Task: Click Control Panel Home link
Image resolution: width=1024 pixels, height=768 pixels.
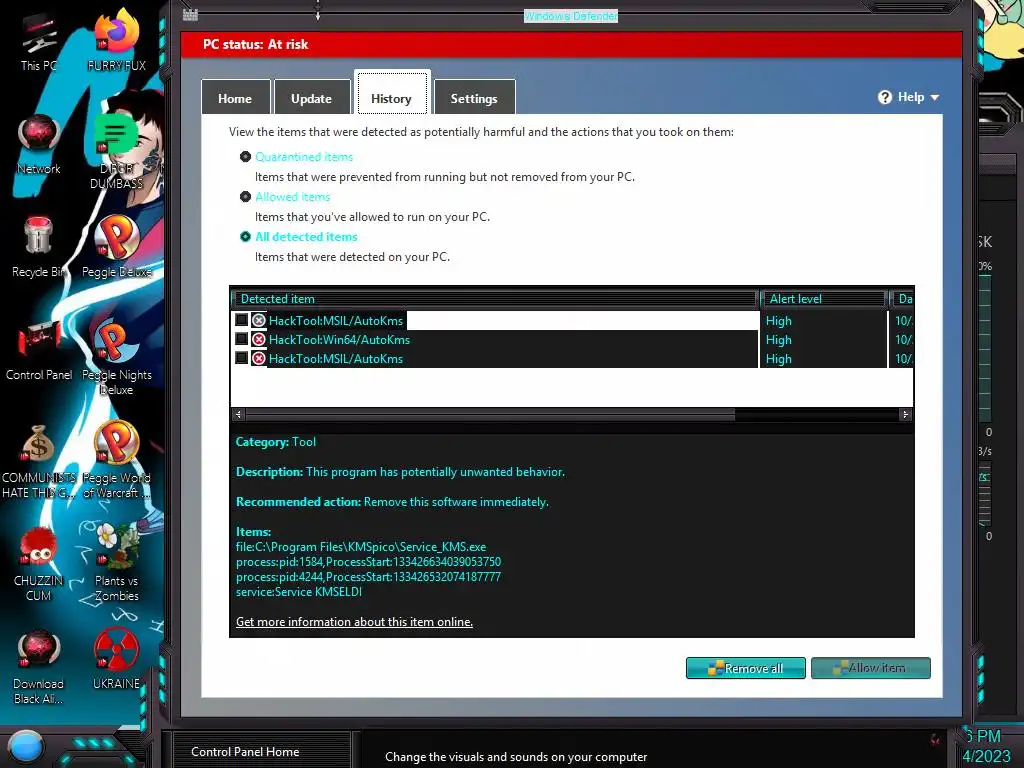Action: point(245,752)
